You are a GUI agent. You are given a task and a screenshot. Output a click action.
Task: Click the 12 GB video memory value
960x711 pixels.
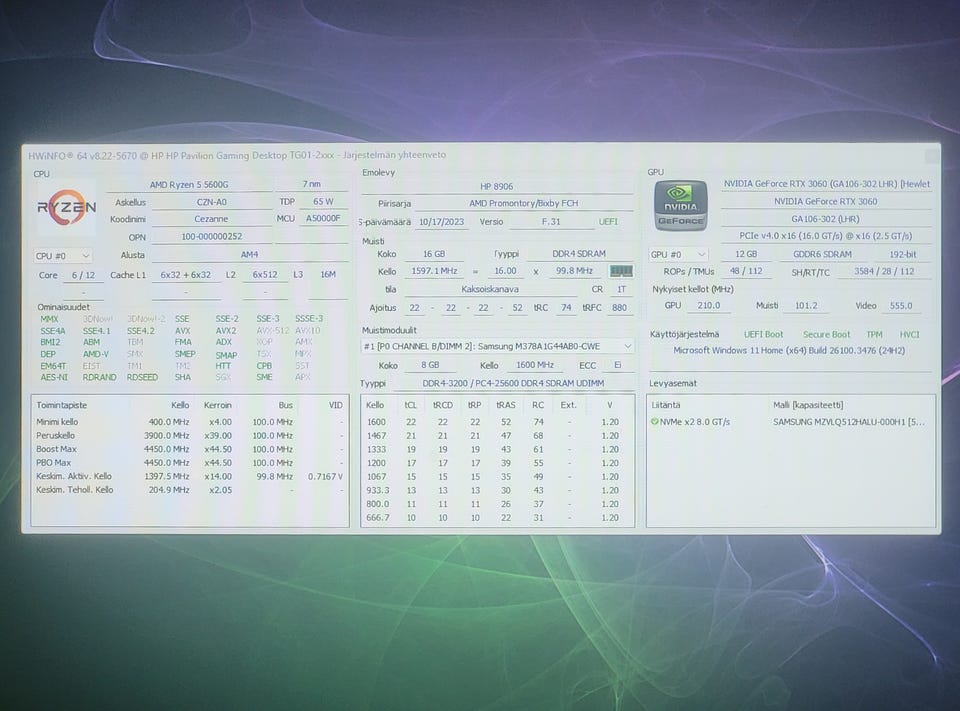[746, 254]
